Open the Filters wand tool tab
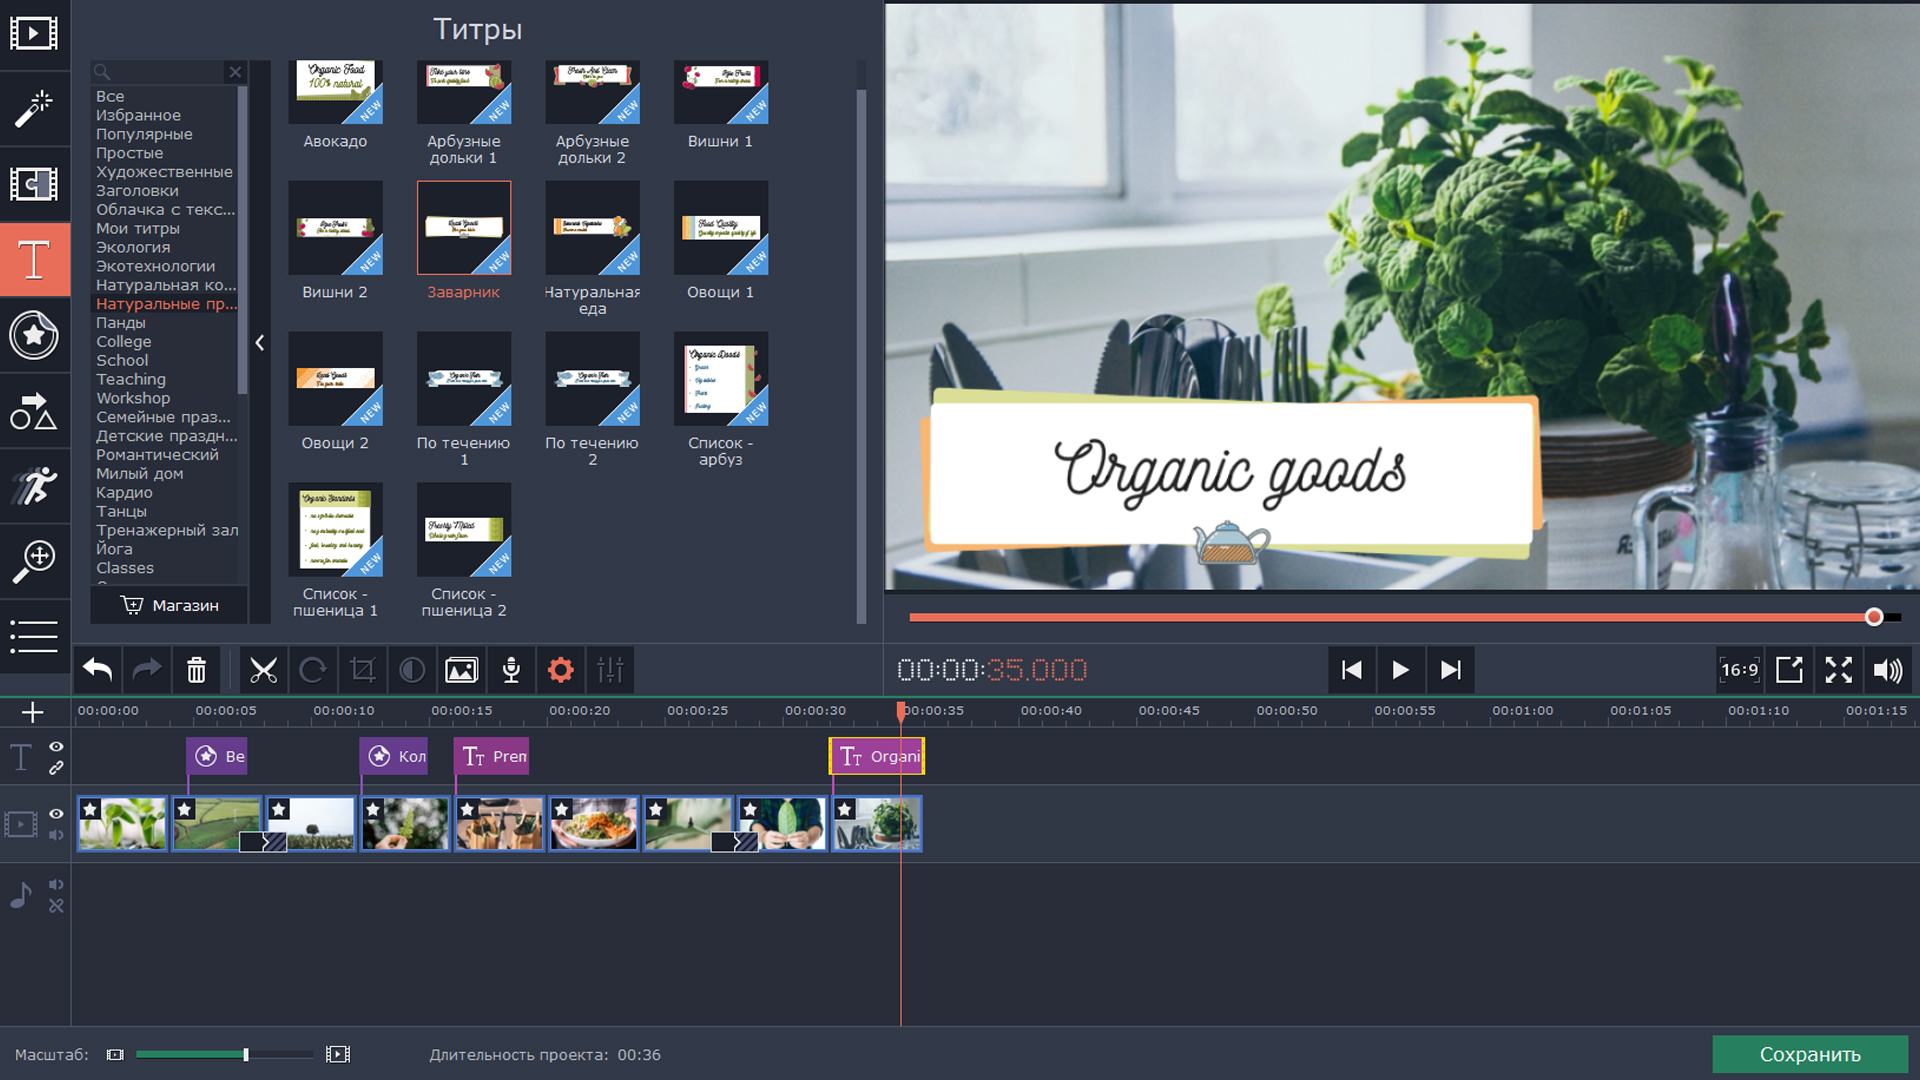The height and width of the screenshot is (1080, 1920). pyautogui.click(x=34, y=109)
